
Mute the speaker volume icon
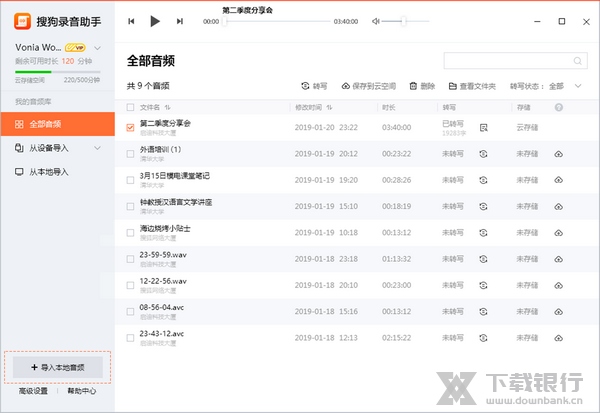click(375, 21)
